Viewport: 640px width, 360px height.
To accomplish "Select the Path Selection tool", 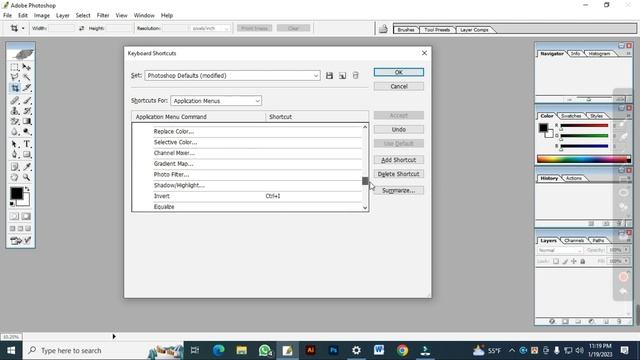I will pyautogui.click(x=15, y=144).
